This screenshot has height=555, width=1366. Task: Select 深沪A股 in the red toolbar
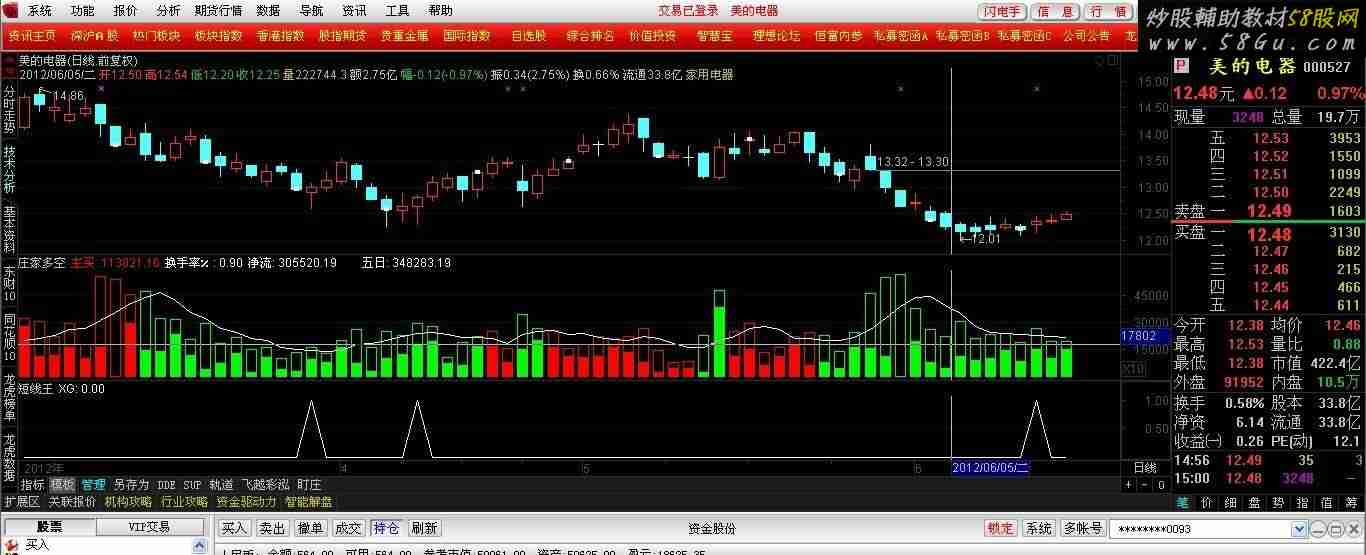point(94,35)
